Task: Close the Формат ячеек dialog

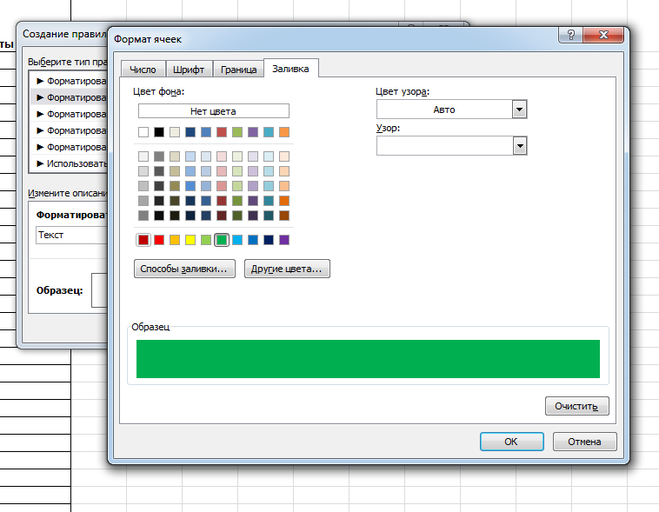Action: 603,35
